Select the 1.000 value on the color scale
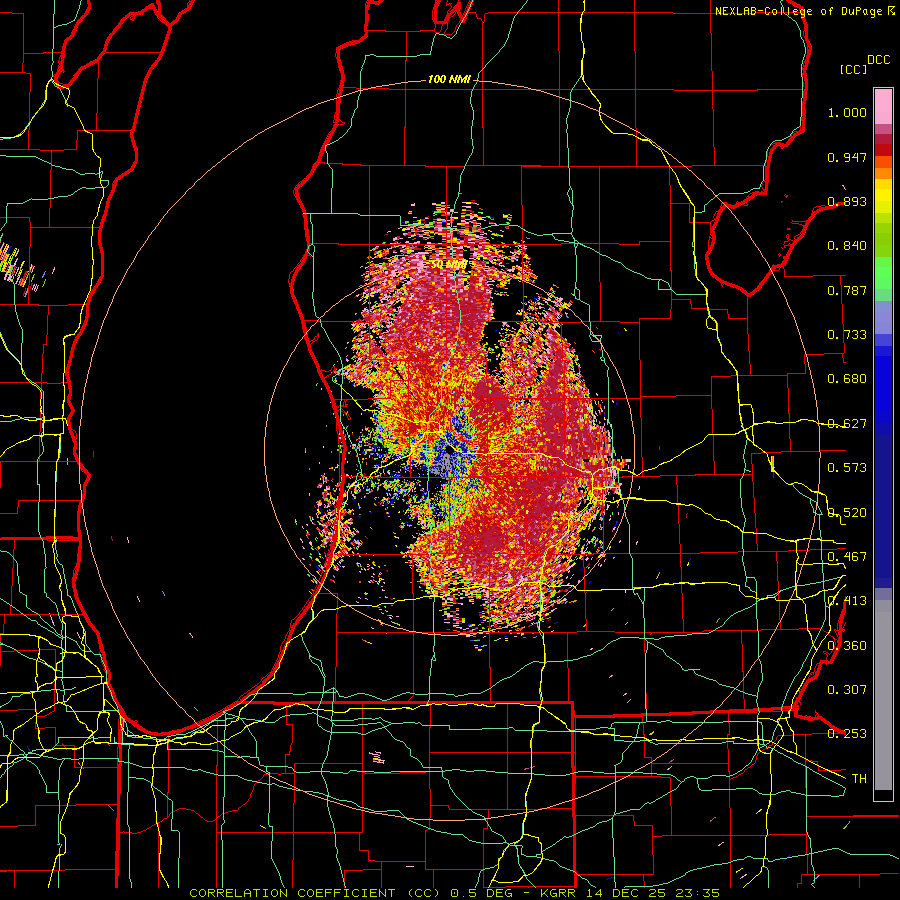 coord(847,112)
